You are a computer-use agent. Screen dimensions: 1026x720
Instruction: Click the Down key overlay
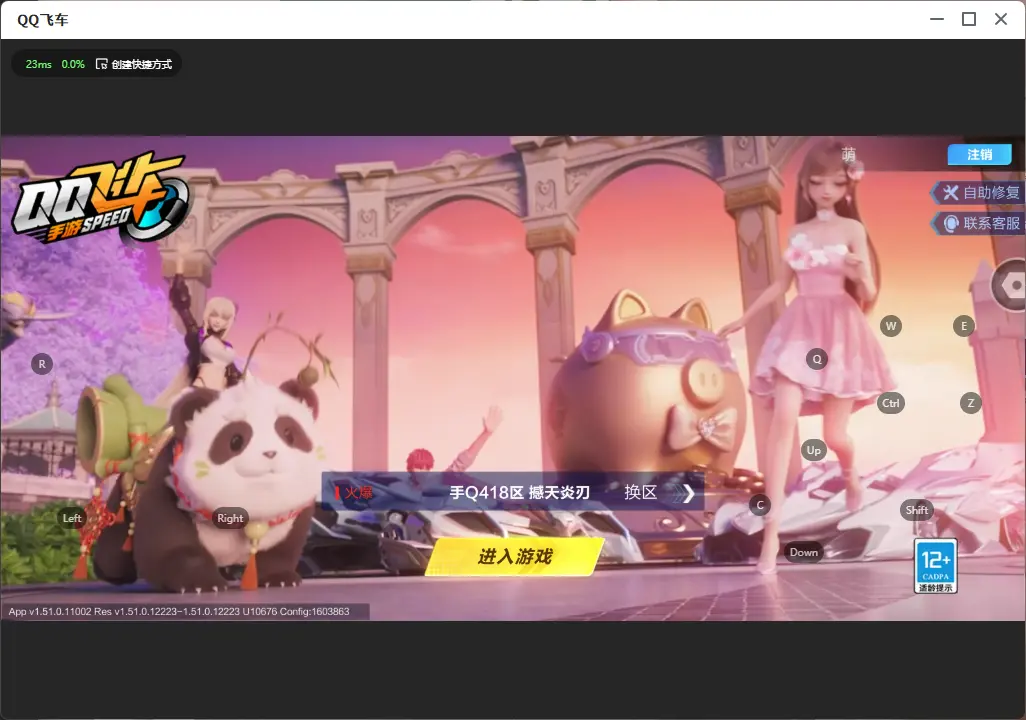(x=804, y=552)
